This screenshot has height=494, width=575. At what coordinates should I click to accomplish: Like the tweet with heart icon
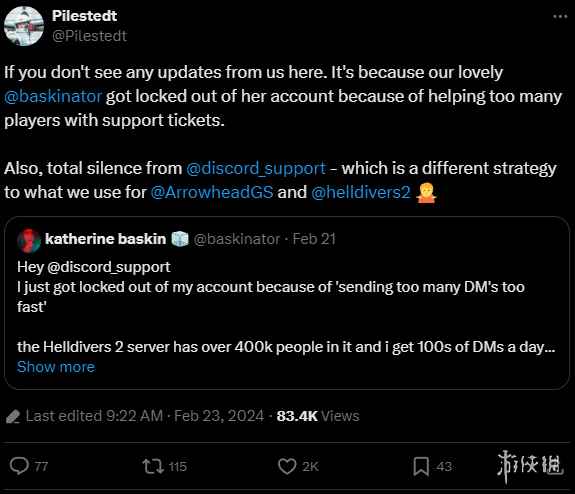pyautogui.click(x=287, y=466)
